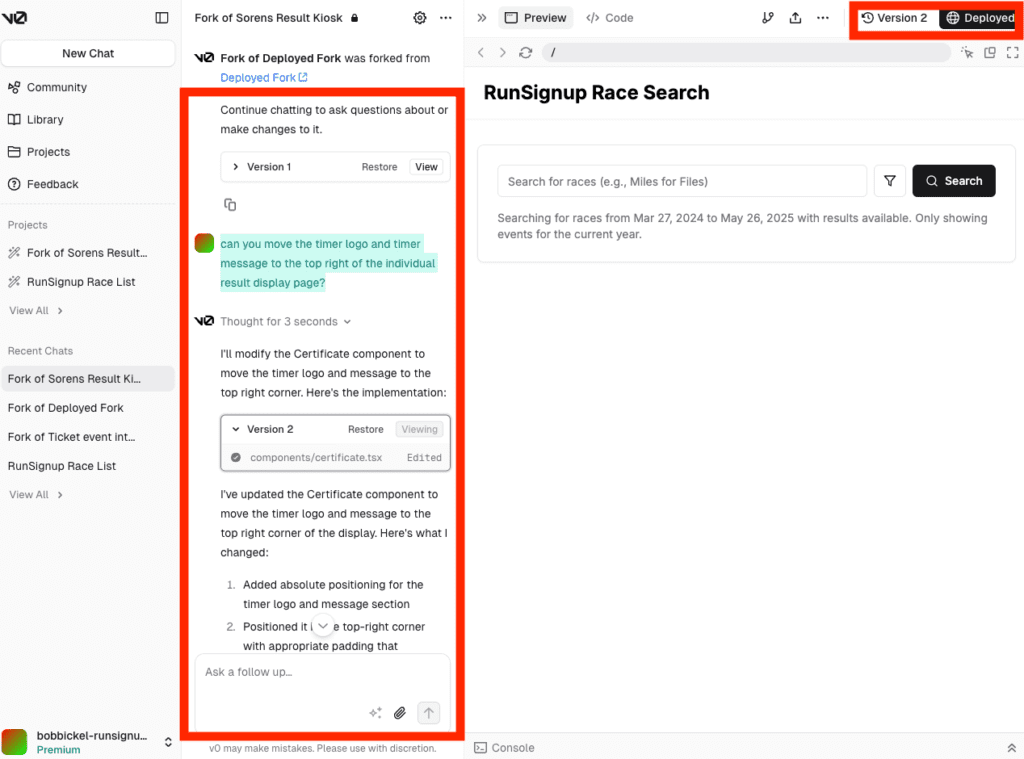
Task: Collapse the sidebar with the panel icon
Action: tap(162, 18)
